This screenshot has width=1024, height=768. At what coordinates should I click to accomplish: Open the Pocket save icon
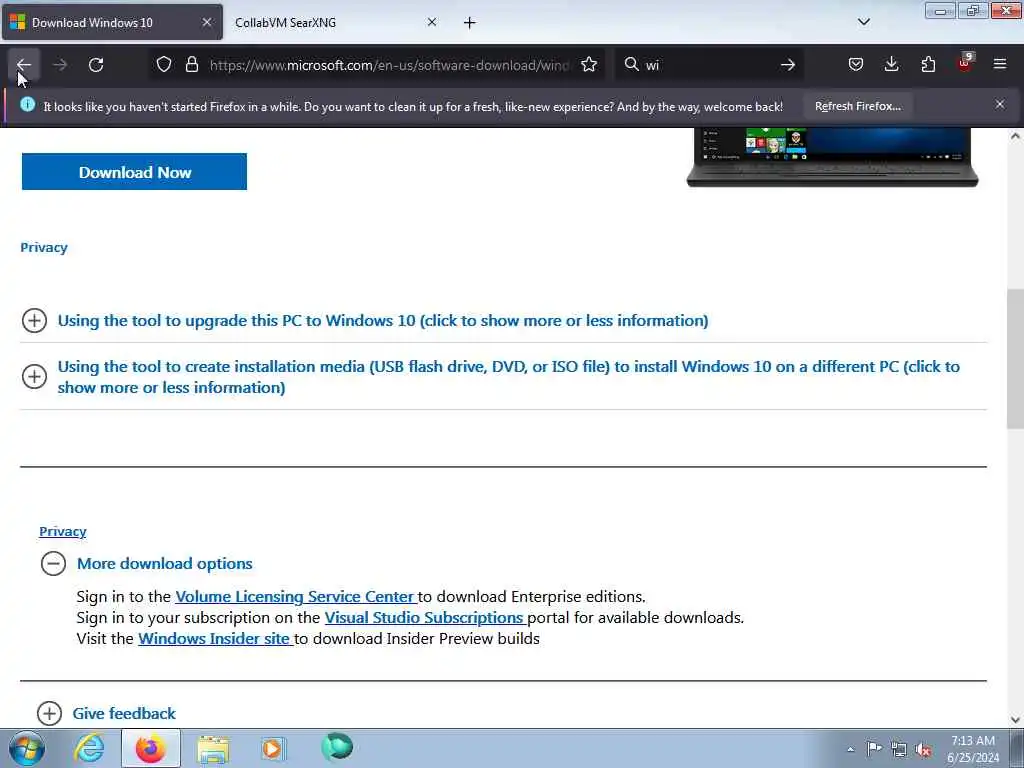856,64
